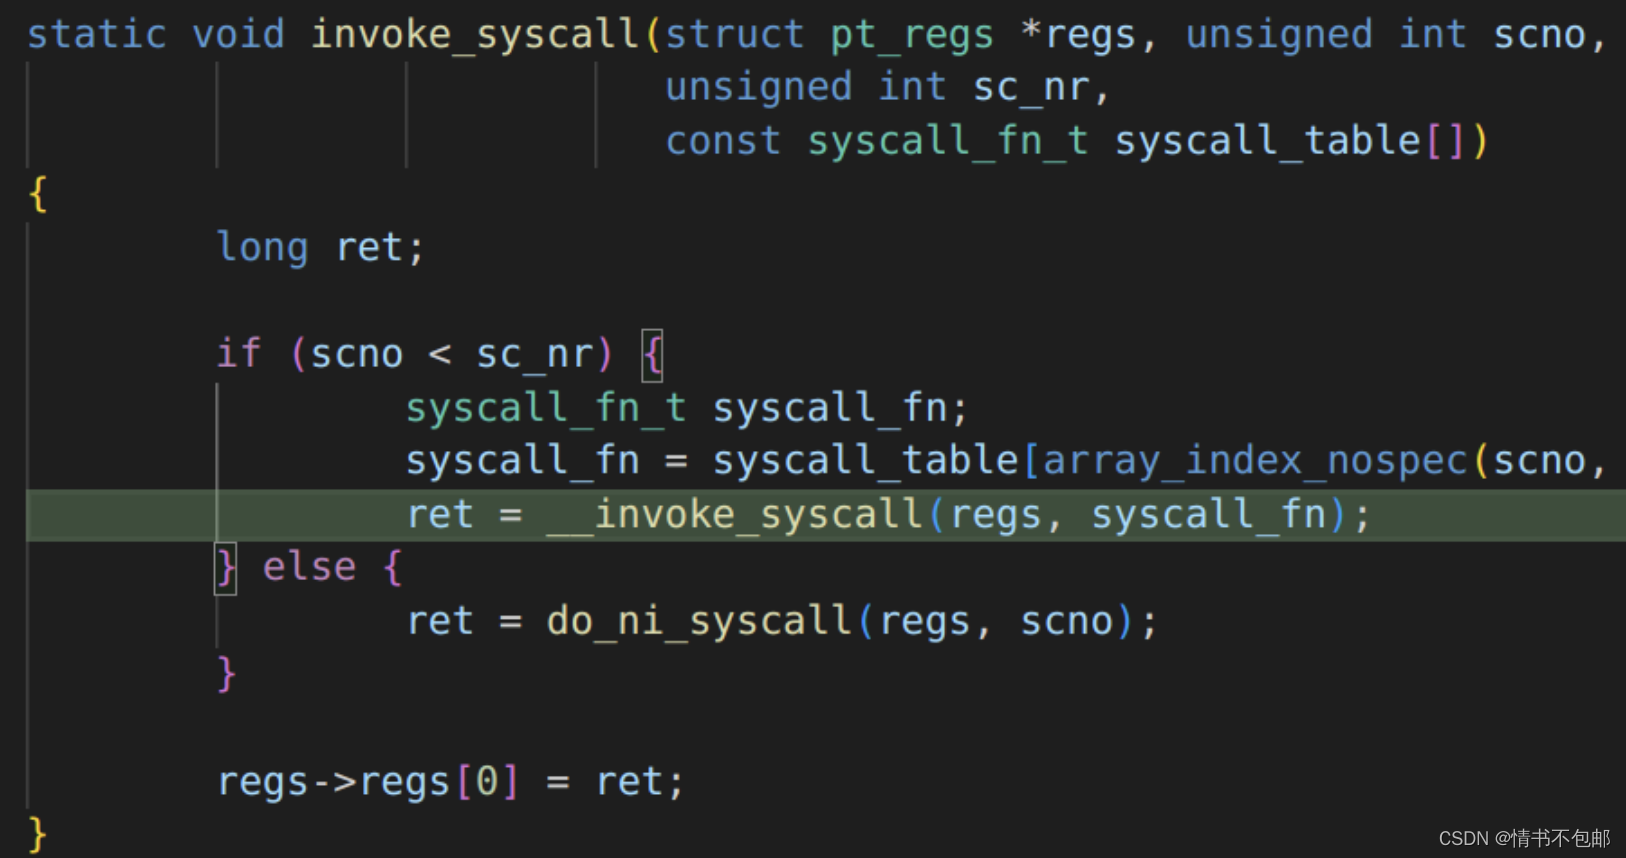The width and height of the screenshot is (1626, 858).
Task: Click the highlighted opening brace after (scno < sc_nr)
Action: 652,355
